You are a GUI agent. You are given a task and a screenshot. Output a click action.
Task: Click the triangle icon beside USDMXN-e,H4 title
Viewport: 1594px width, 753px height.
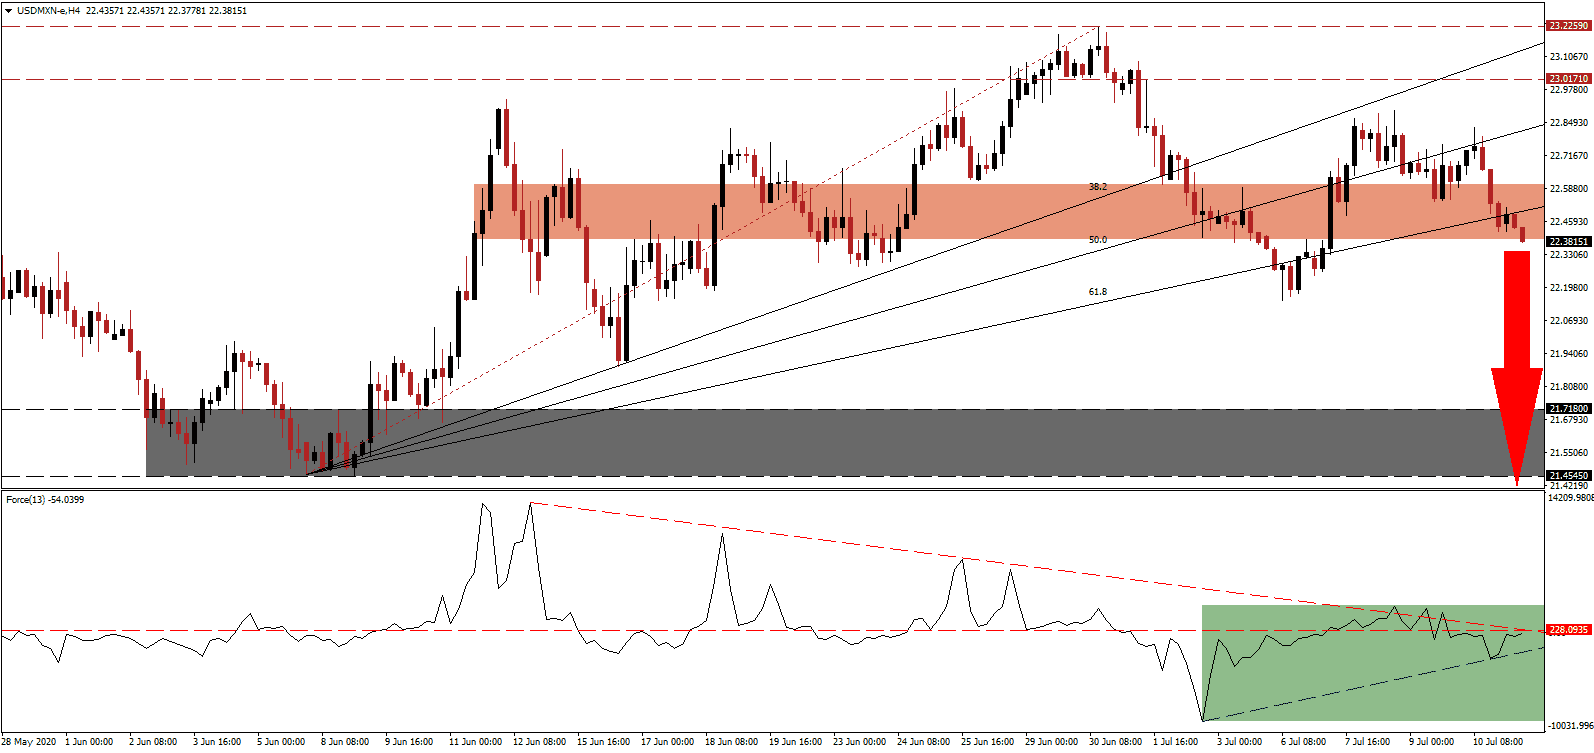coord(8,11)
